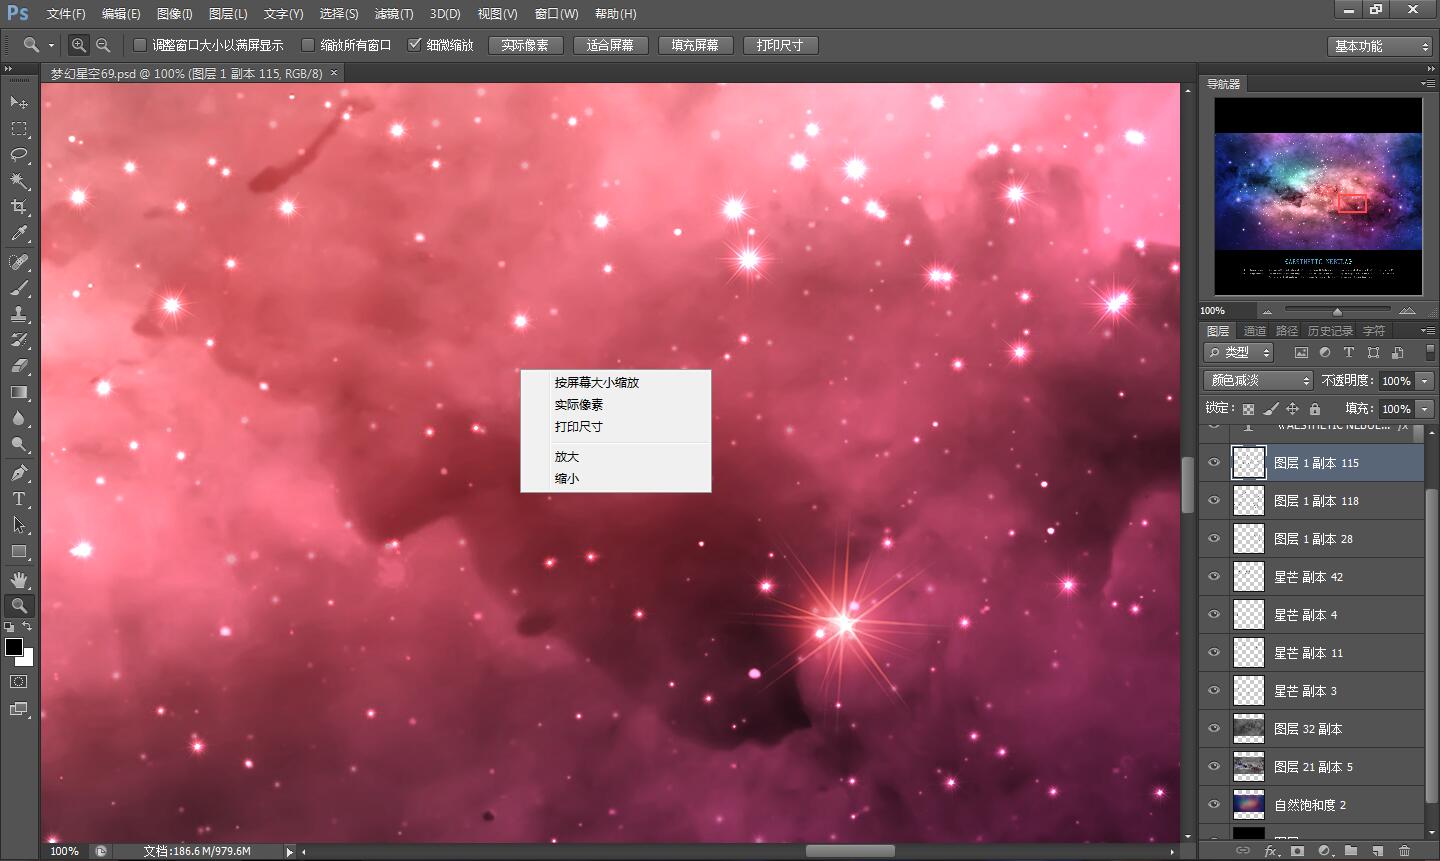Image resolution: width=1440 pixels, height=861 pixels.
Task: Open the layer style fx menu
Action: pyautogui.click(x=1271, y=851)
